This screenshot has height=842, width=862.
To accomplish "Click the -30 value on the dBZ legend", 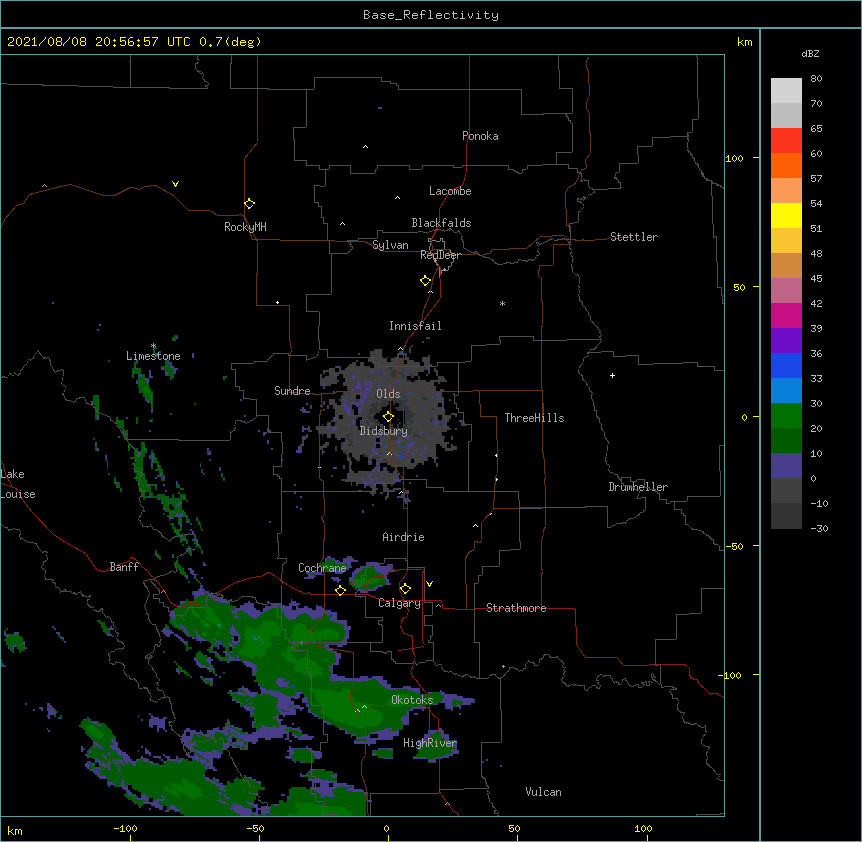I will pos(819,528).
